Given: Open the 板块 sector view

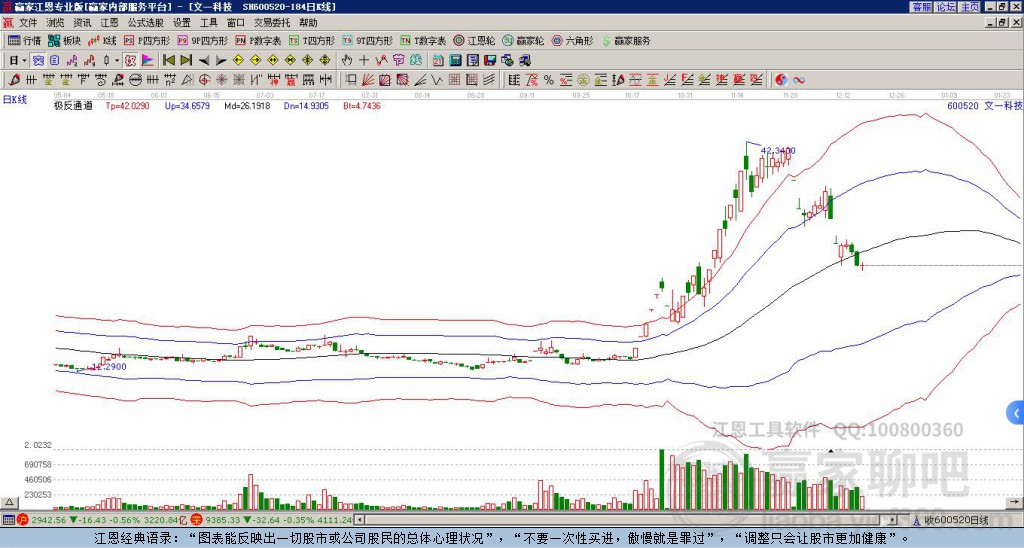Looking at the screenshot, I should point(64,40).
